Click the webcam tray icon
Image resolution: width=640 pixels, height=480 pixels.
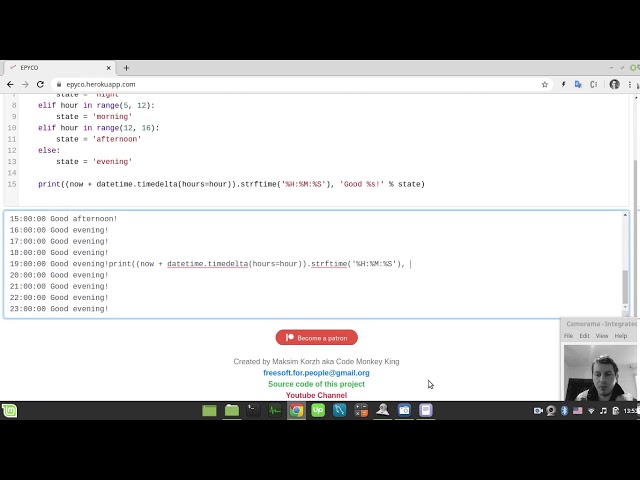click(x=551, y=411)
